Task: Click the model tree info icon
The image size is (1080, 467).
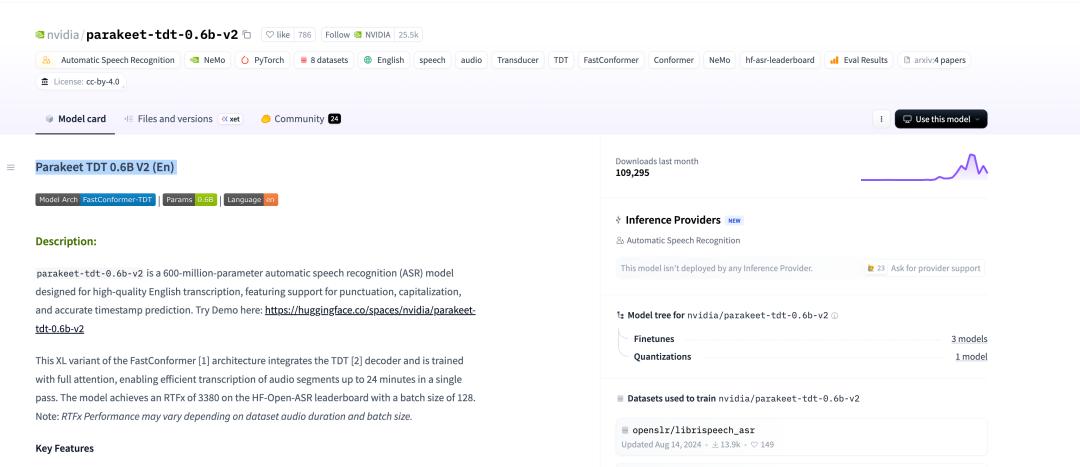Action: pyautogui.click(x=835, y=315)
